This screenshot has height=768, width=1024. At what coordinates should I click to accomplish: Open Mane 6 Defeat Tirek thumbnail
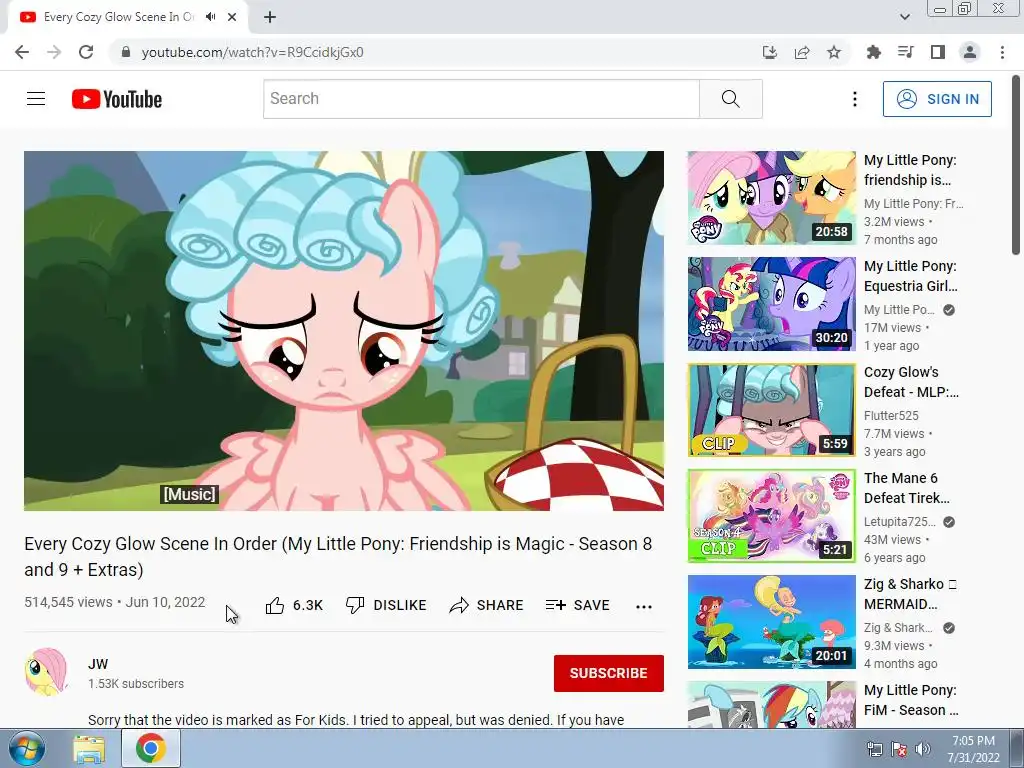coord(771,516)
